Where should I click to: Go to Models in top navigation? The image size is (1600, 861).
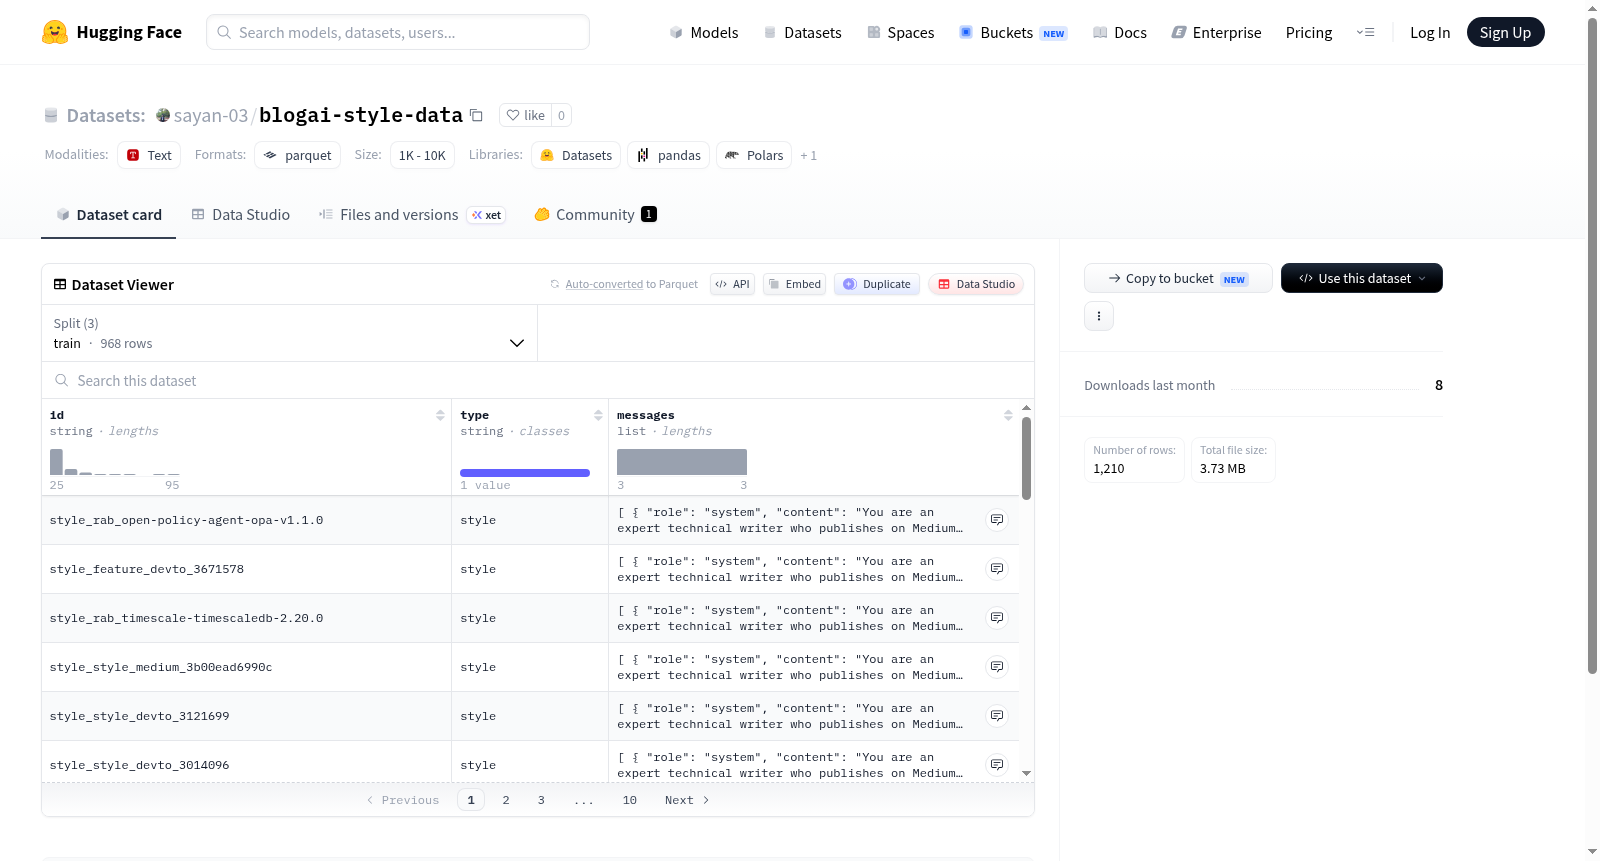pyautogui.click(x=704, y=33)
